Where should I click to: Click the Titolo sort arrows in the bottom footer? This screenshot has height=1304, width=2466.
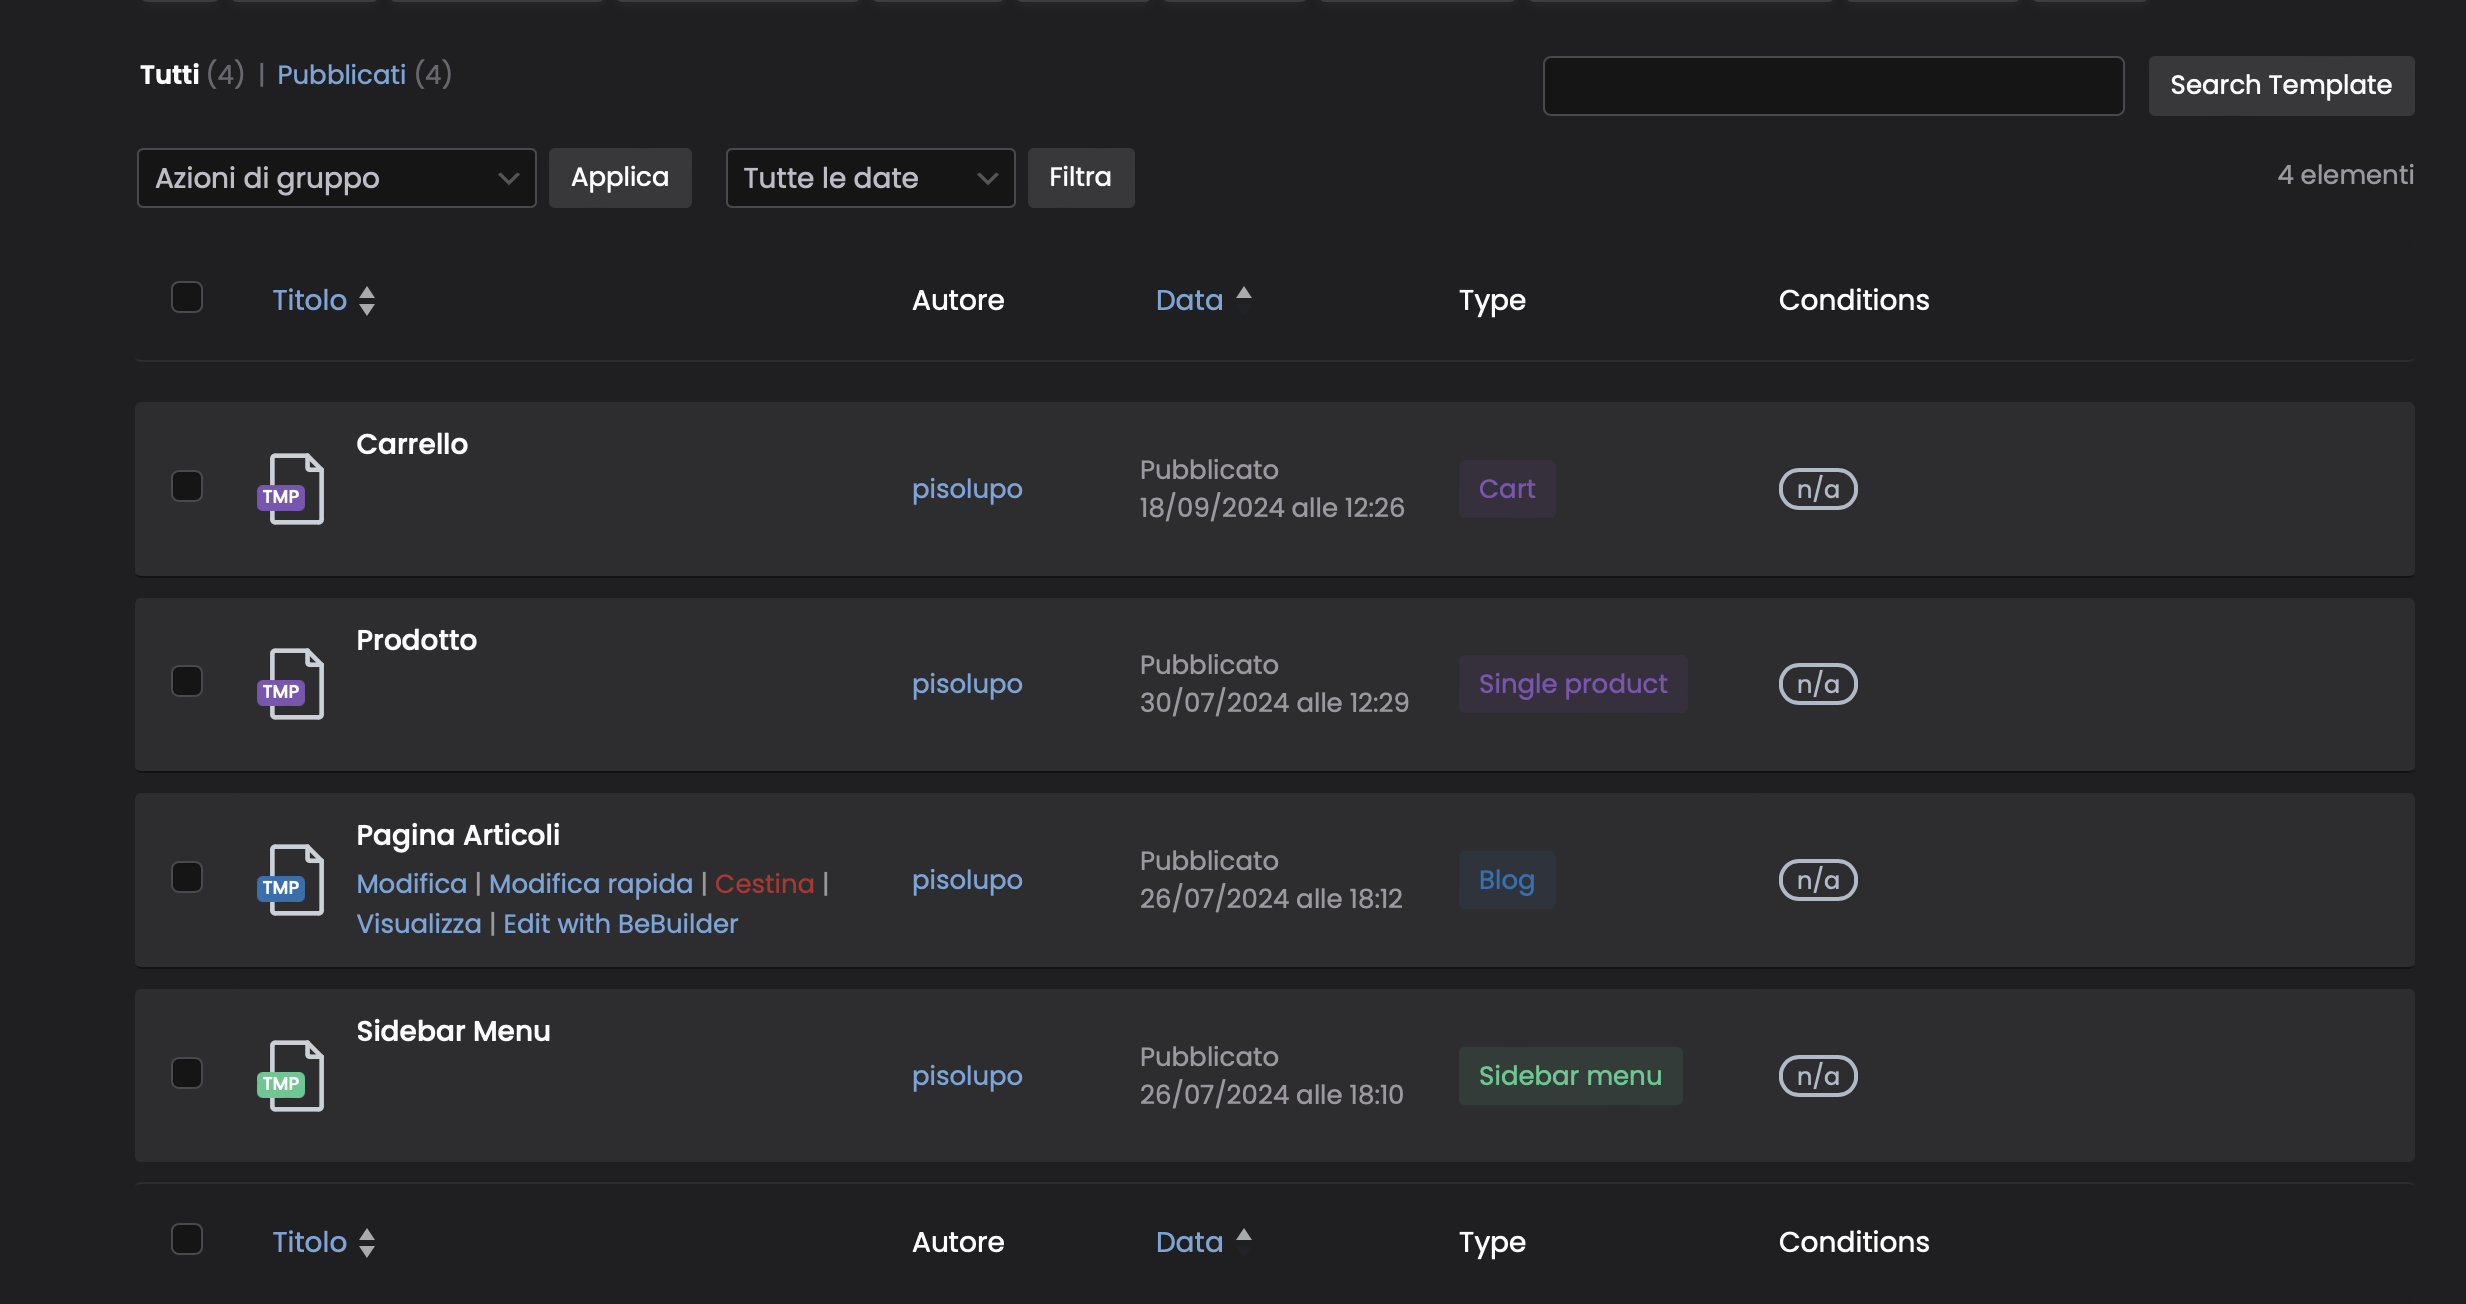point(367,1243)
